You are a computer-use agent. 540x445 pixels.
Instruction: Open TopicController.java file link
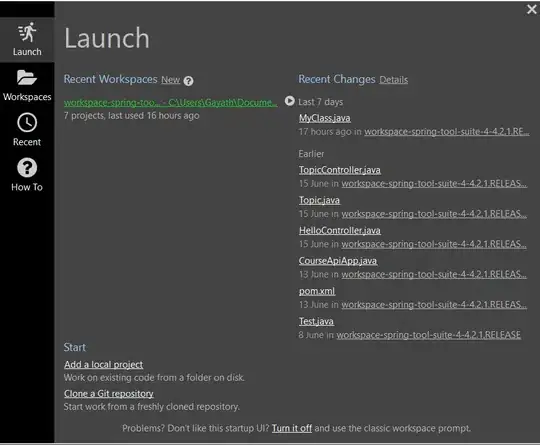click(x=340, y=170)
